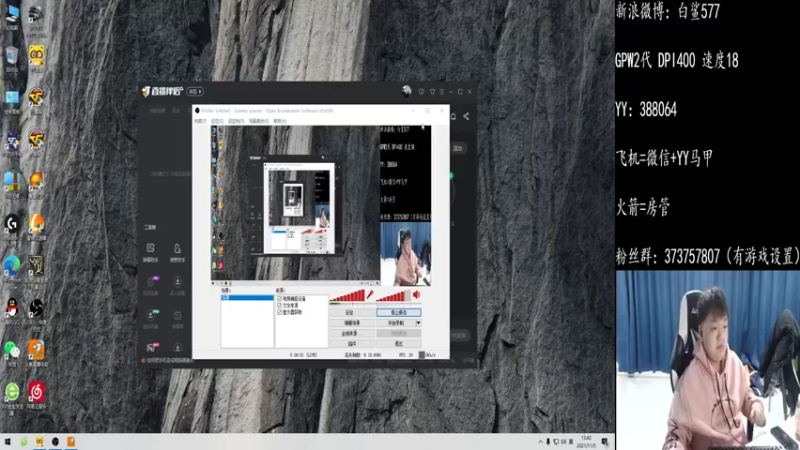The height and width of the screenshot is (450, 800).
Task: Open the 设定档 menu in OBS
Action: [236, 121]
